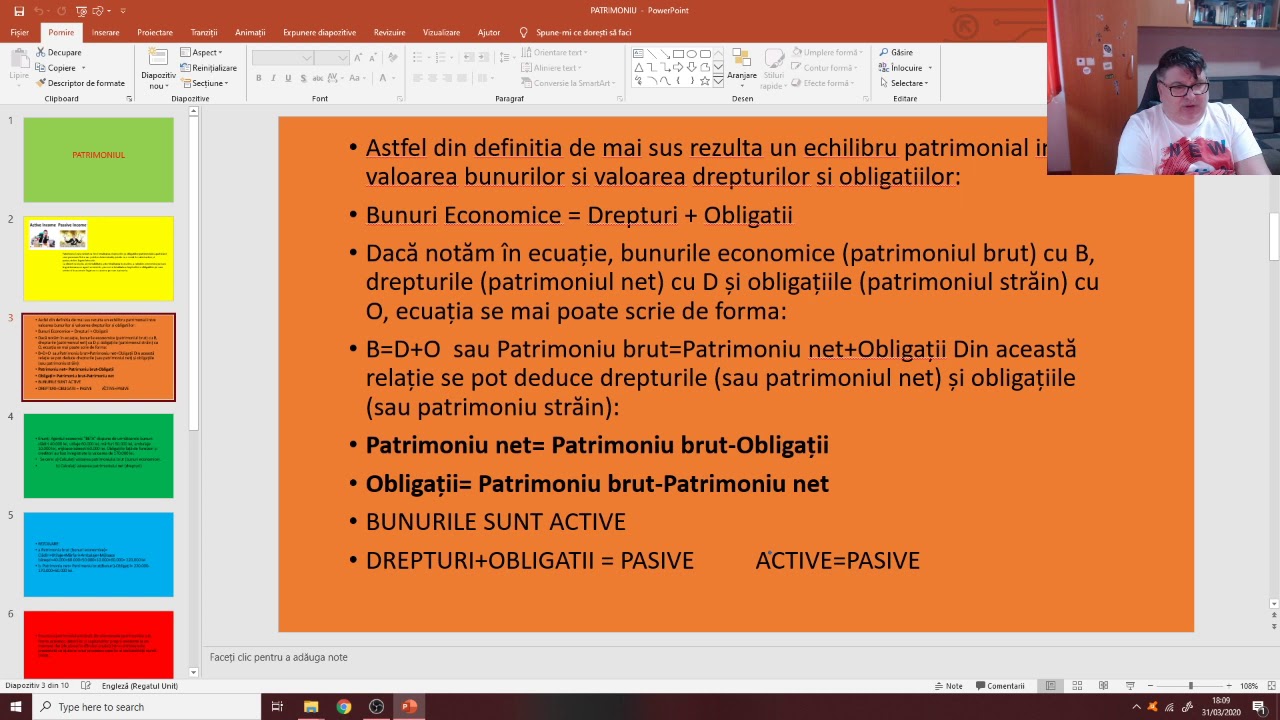The height and width of the screenshot is (720, 1280).
Task: Select the star shape
Action: 704,80
